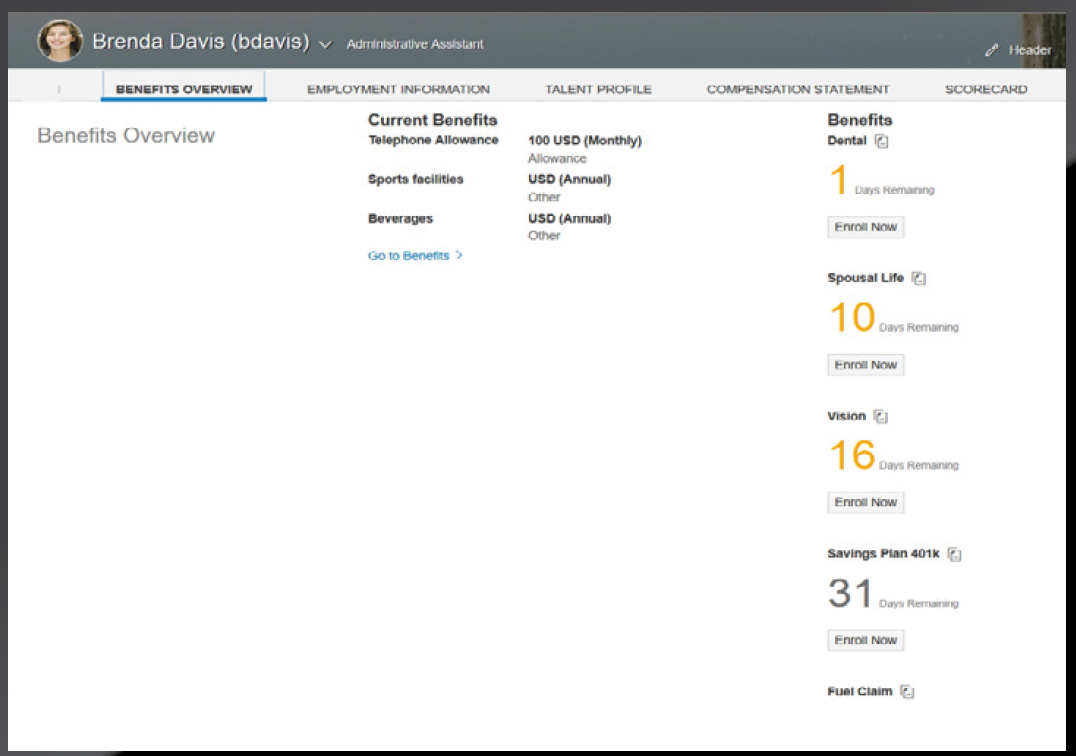This screenshot has height=756, width=1076.
Task: Switch to Employment Information tab
Action: pos(398,89)
